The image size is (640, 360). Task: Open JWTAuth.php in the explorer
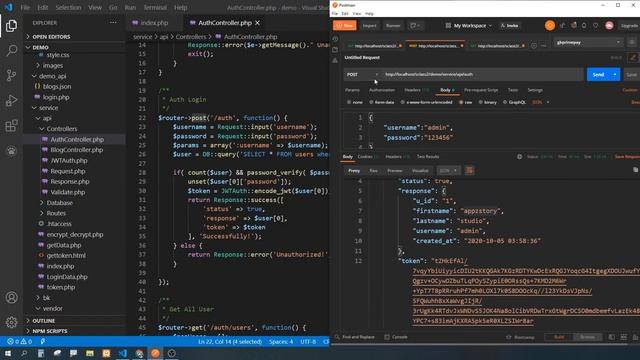coord(69,161)
